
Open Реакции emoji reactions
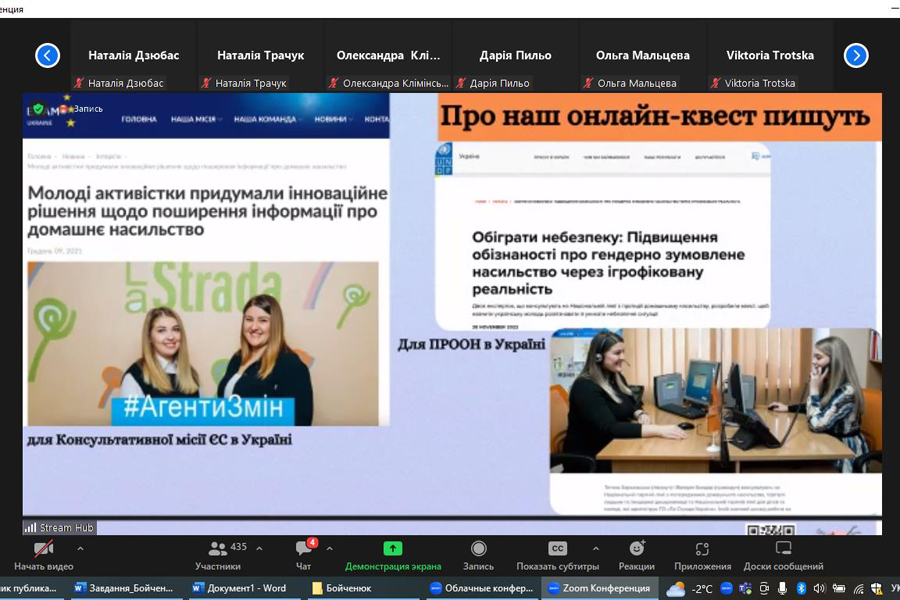(637, 555)
